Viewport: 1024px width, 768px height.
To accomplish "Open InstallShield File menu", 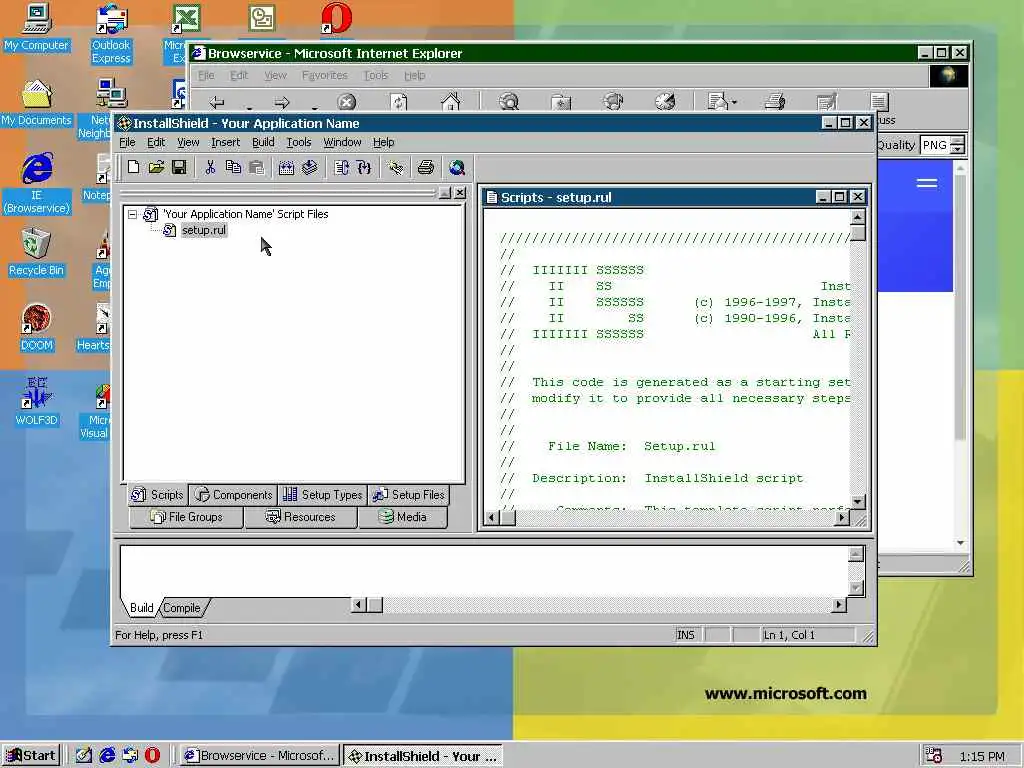I will pos(127,142).
